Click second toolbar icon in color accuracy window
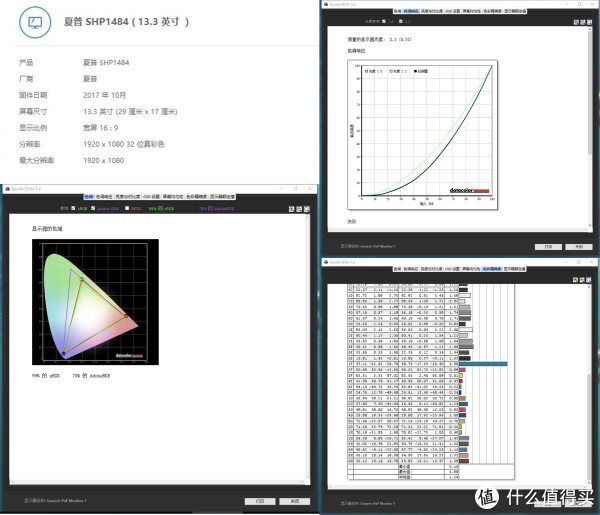 580,279
